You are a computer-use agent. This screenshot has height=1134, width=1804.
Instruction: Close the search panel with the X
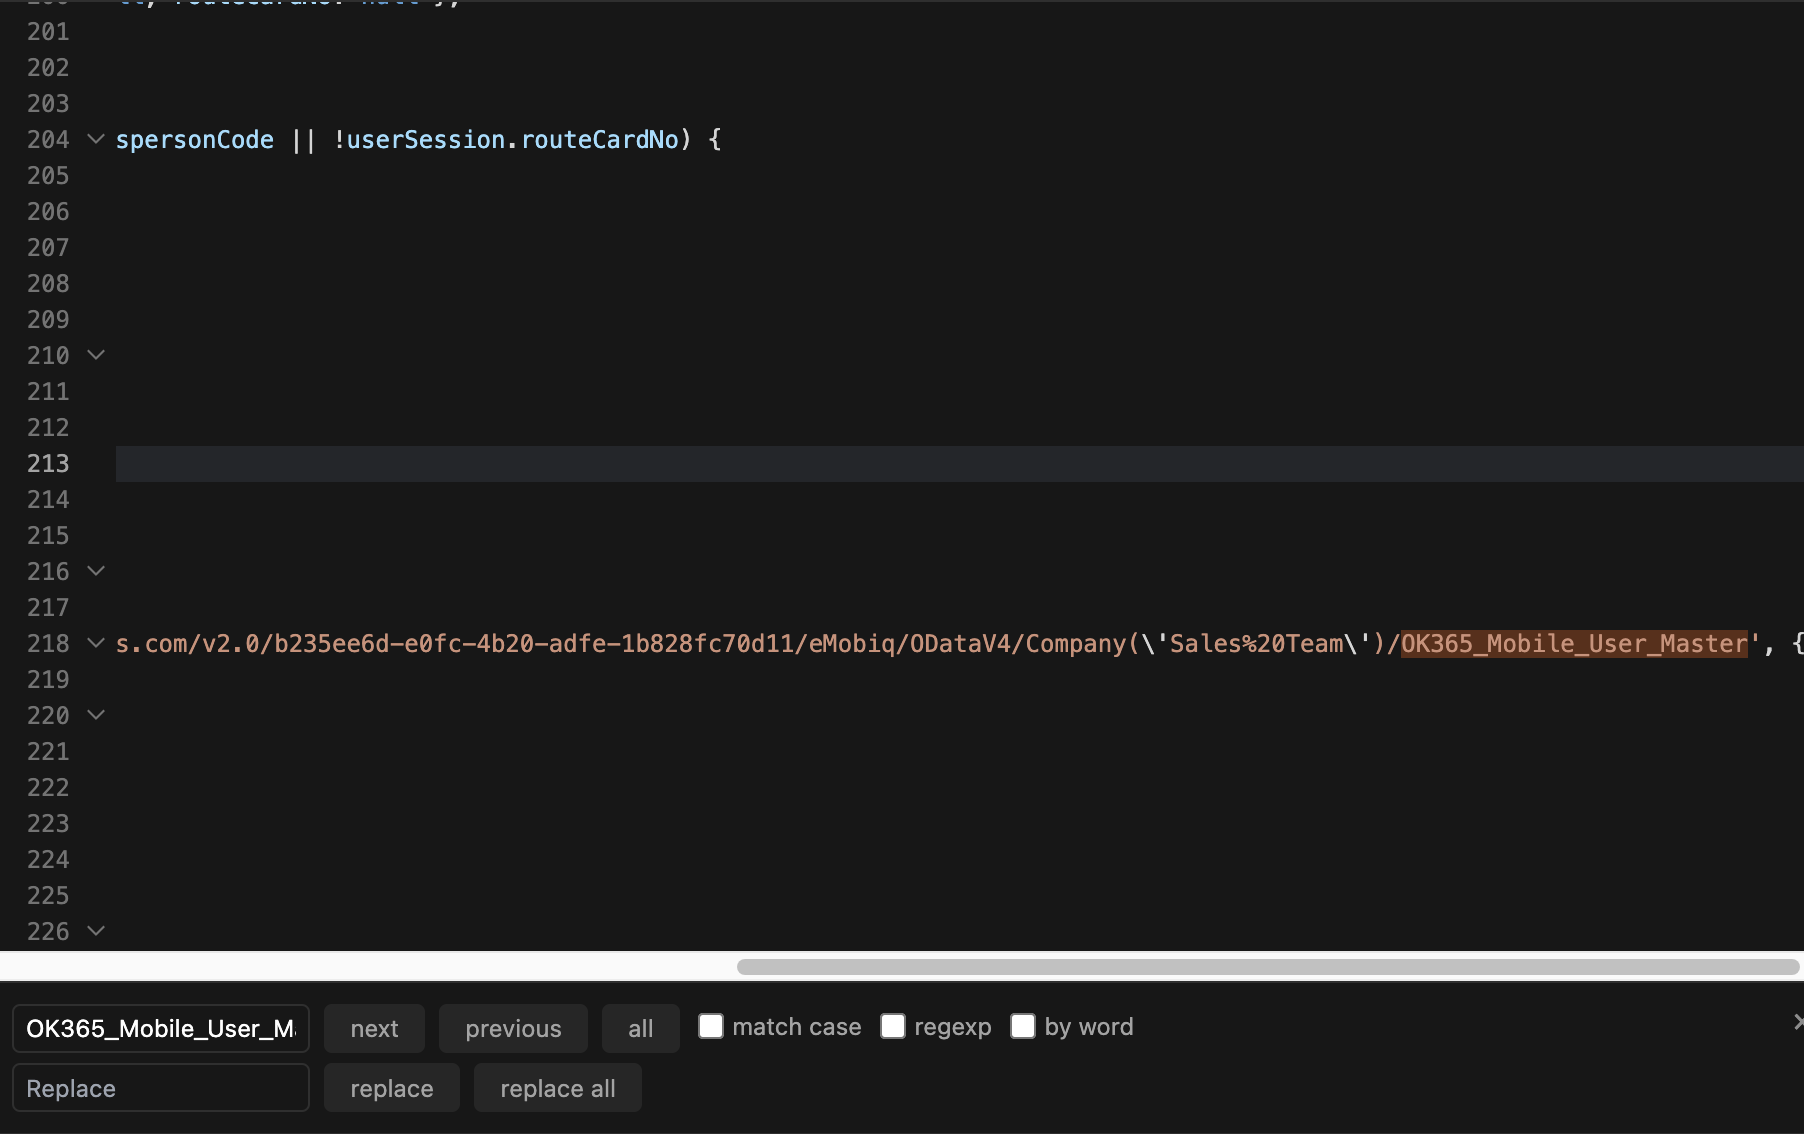pos(1797,1022)
